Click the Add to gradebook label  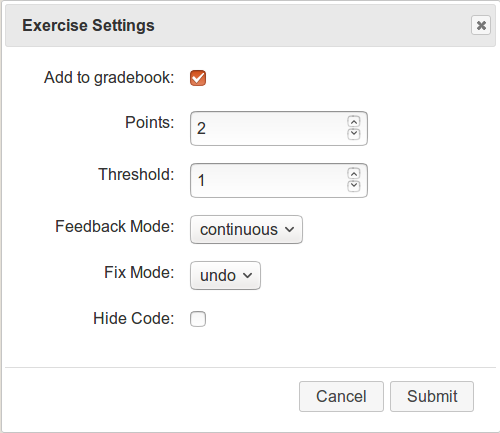point(109,78)
